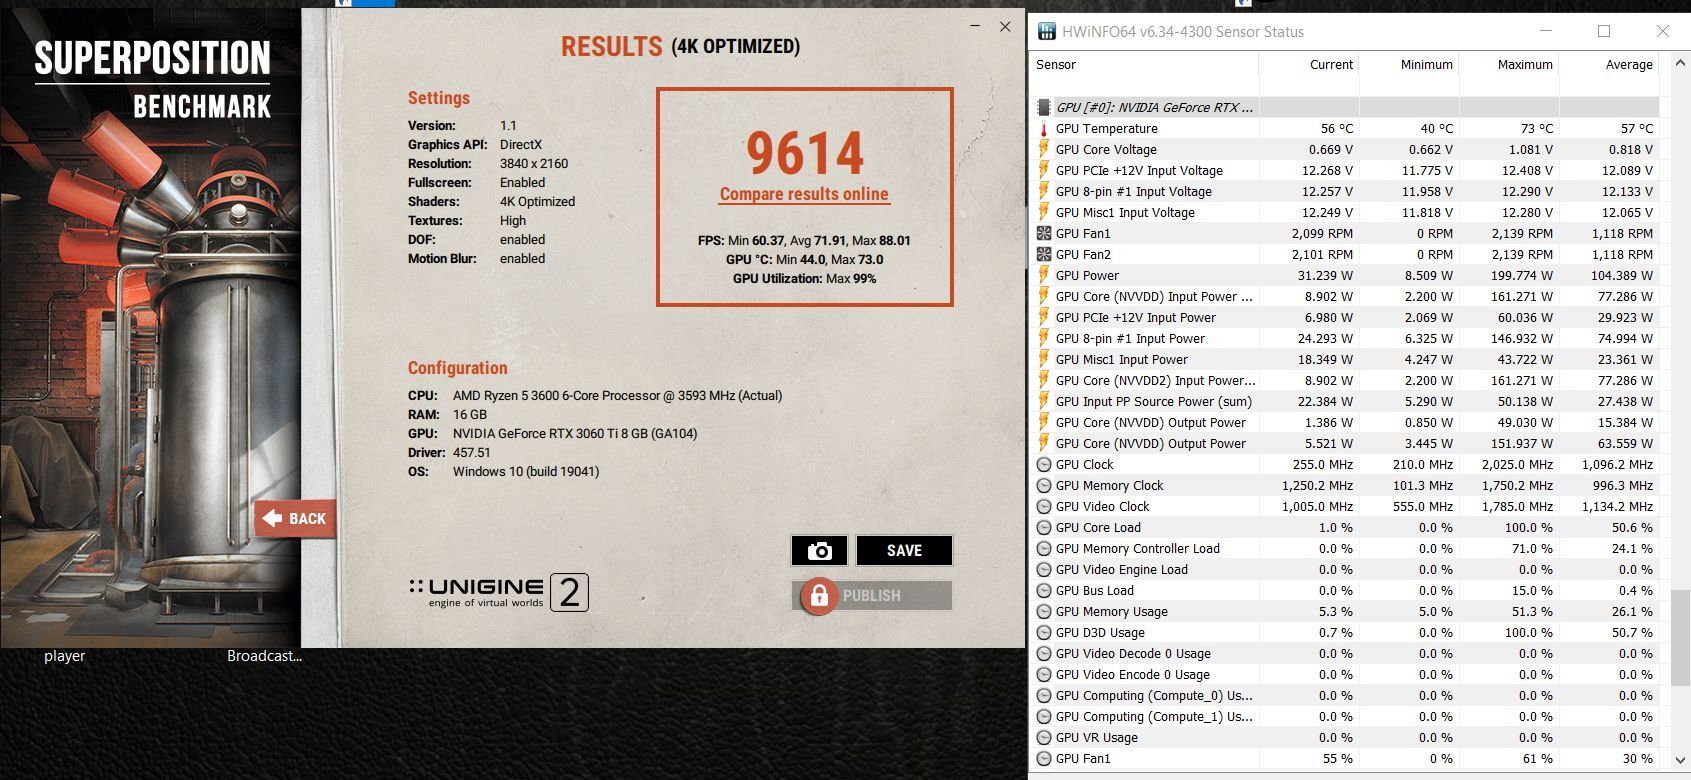Screen dimensions: 1691x780
Task: Click the GPU Memory Clock circle icon
Action: [x=1044, y=486]
